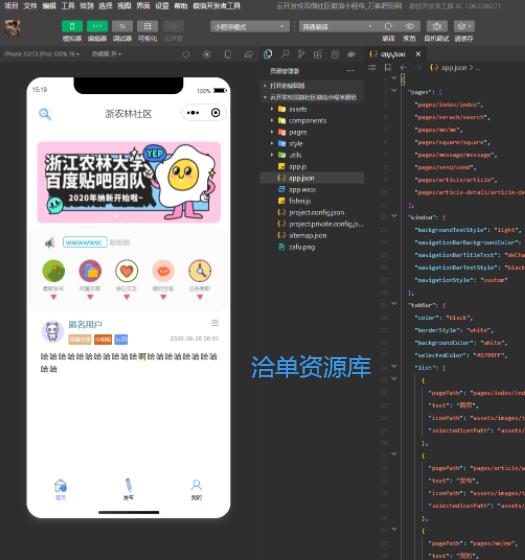Click the user avatar in the toolbar
Viewport: 525px width, 560px height.
(x=12, y=28)
